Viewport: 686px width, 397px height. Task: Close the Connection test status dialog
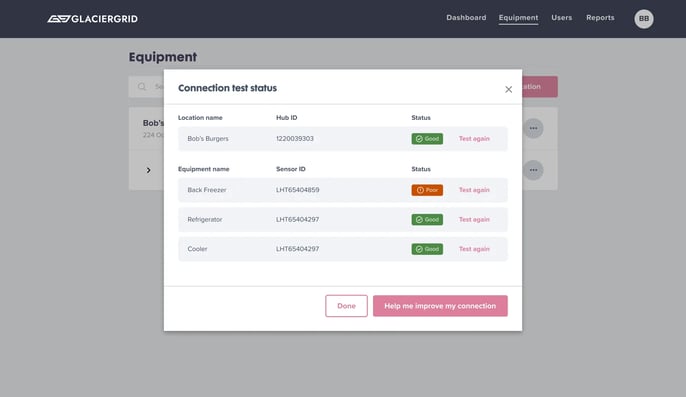click(x=508, y=89)
